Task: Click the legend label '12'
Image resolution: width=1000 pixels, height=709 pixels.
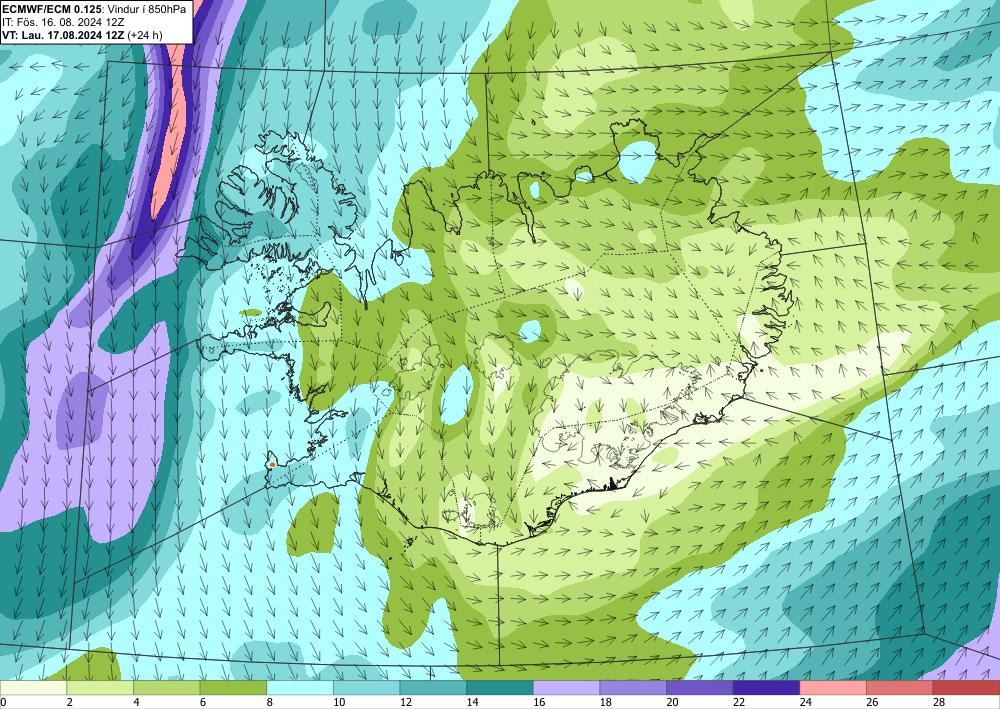Action: tap(406, 703)
